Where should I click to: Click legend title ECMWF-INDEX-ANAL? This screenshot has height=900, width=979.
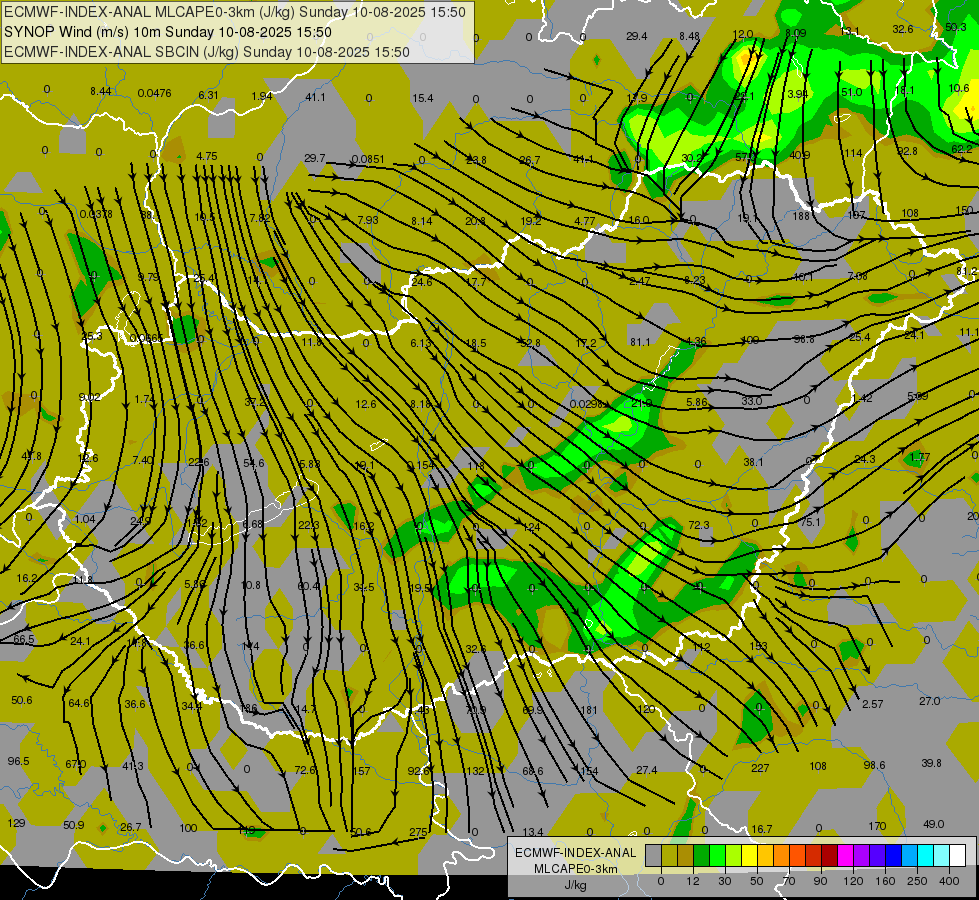(575, 853)
